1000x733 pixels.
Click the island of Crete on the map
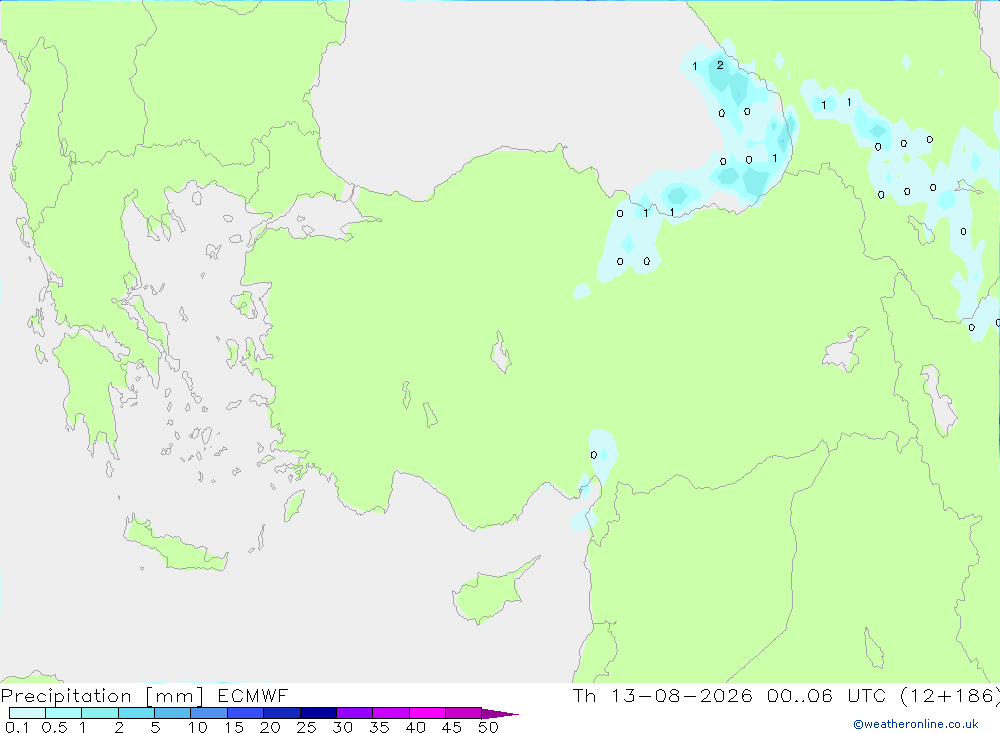click(x=175, y=544)
